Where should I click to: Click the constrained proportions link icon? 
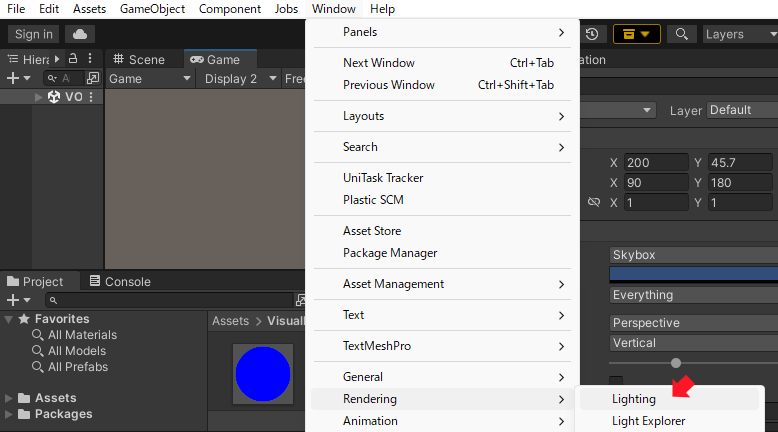[594, 202]
